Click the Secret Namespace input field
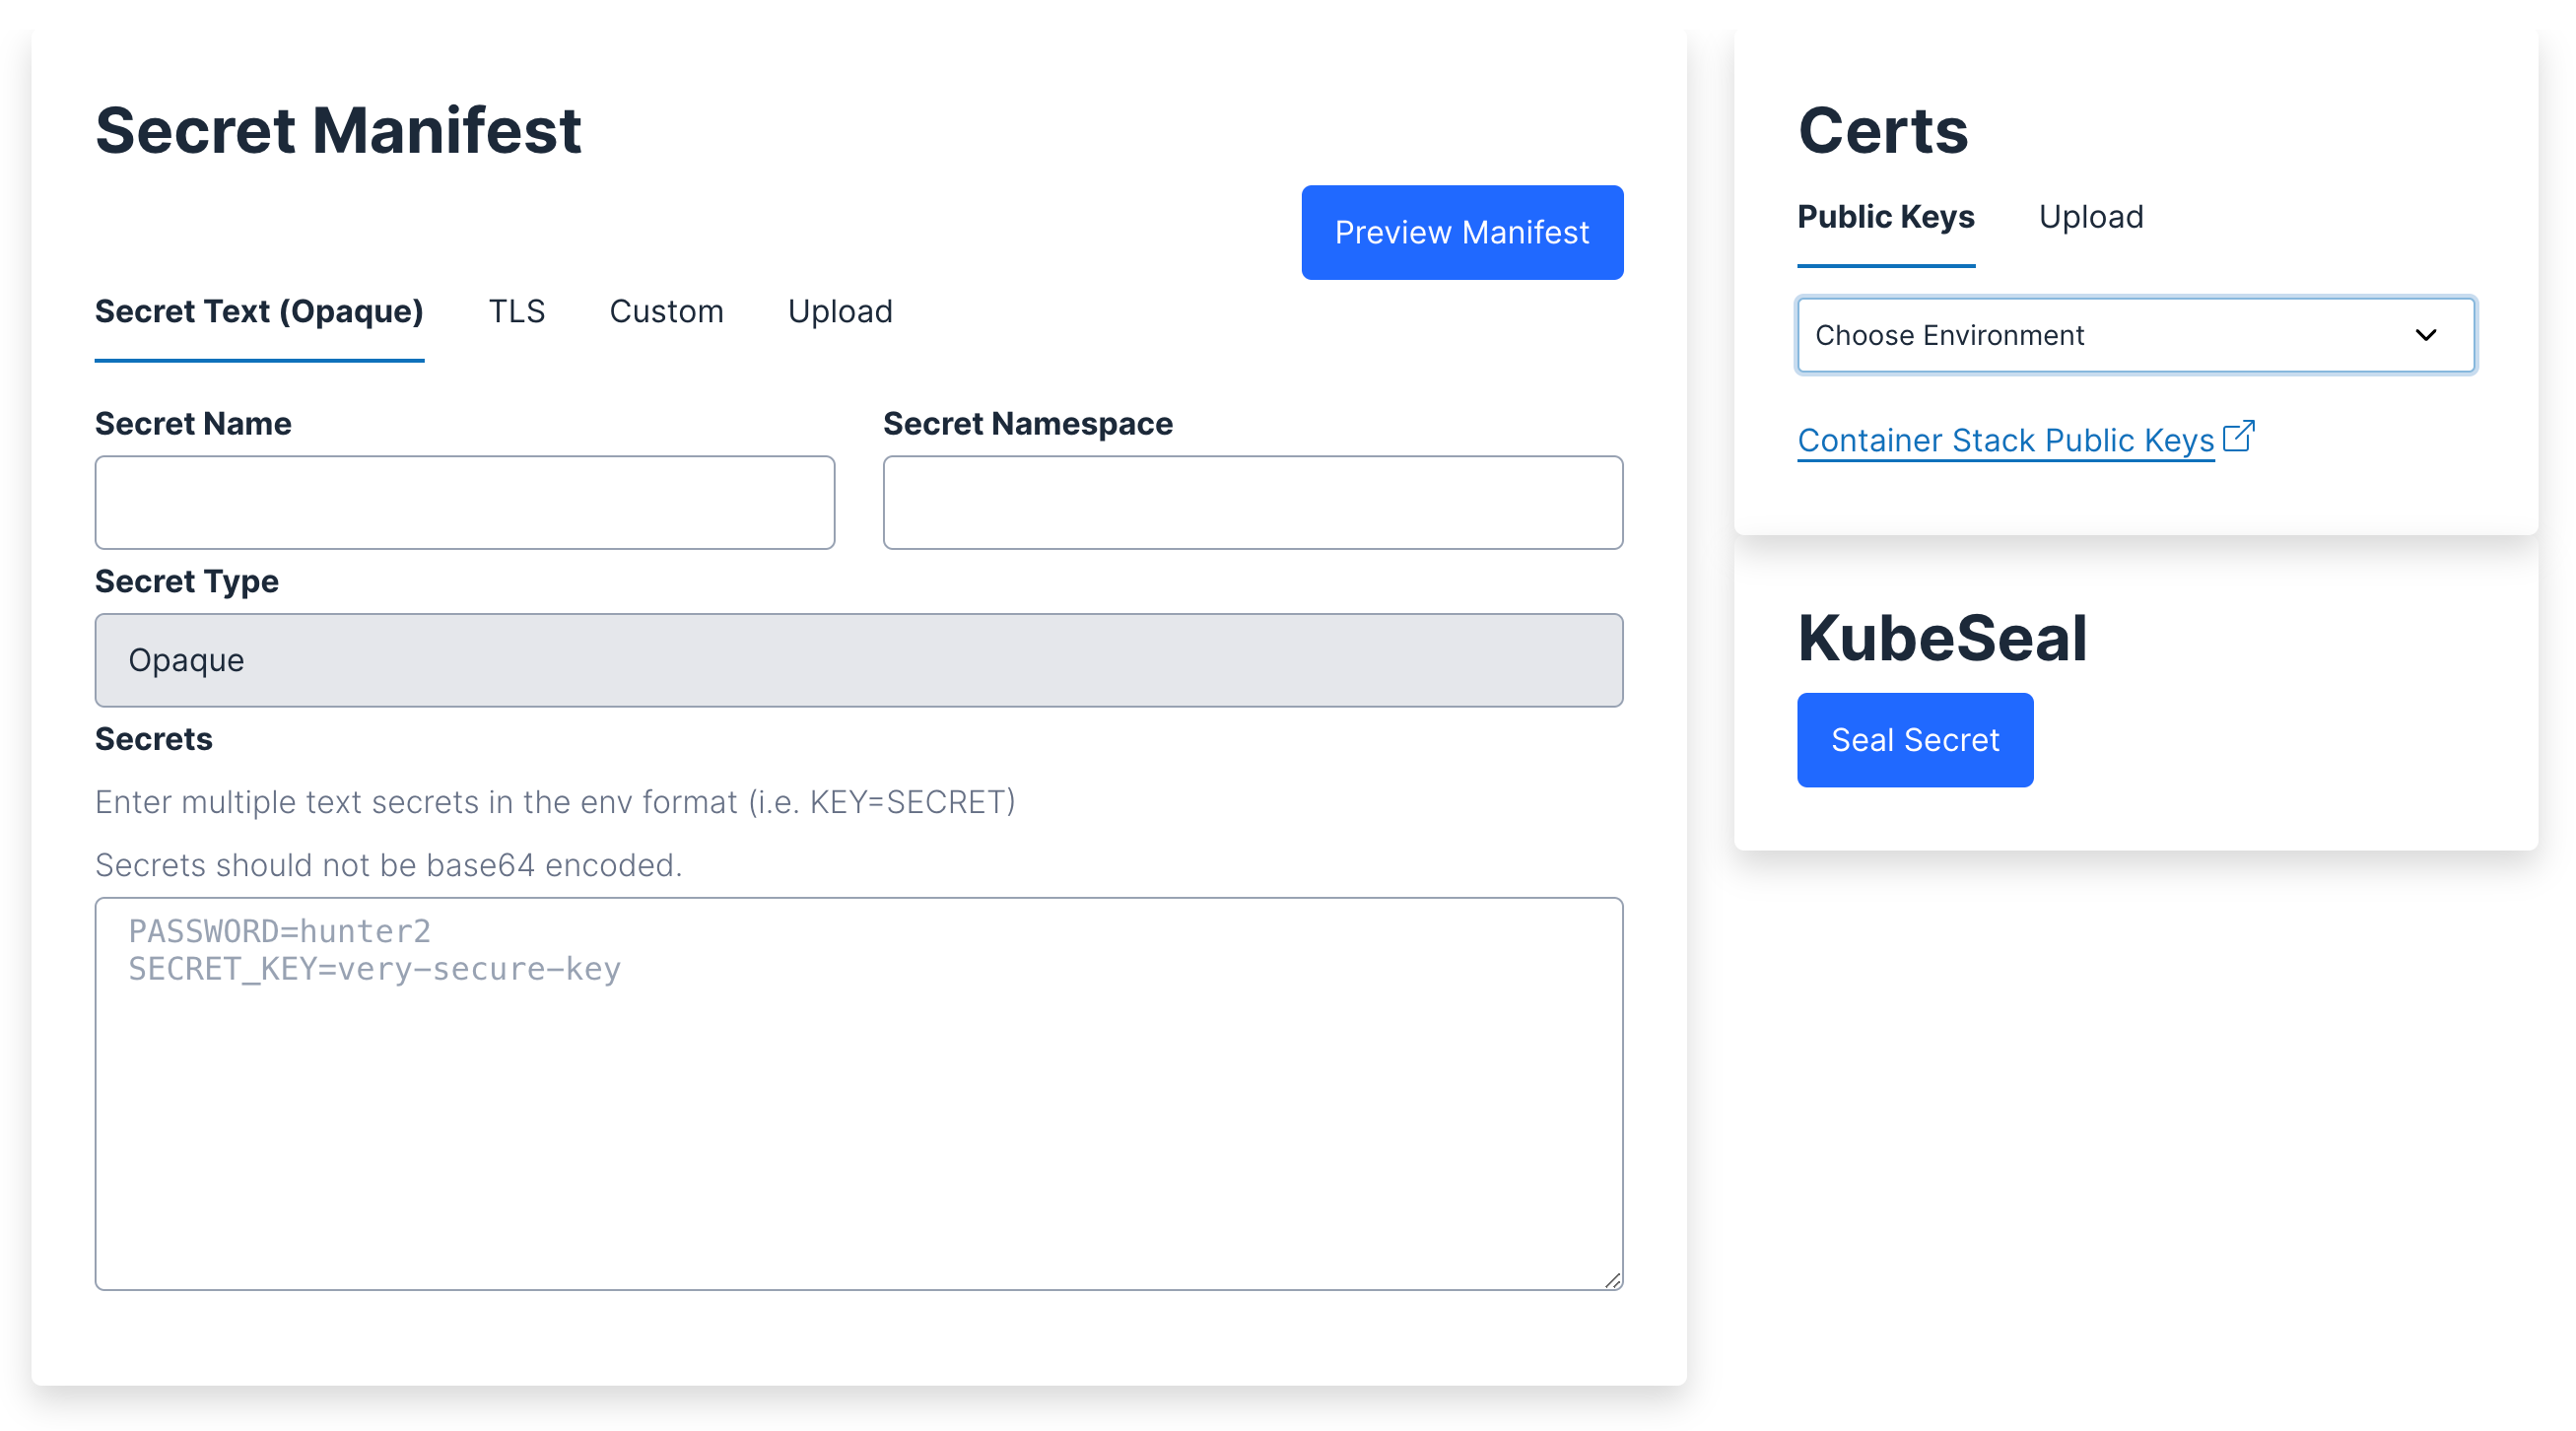The image size is (2576, 1431). pos(1252,502)
